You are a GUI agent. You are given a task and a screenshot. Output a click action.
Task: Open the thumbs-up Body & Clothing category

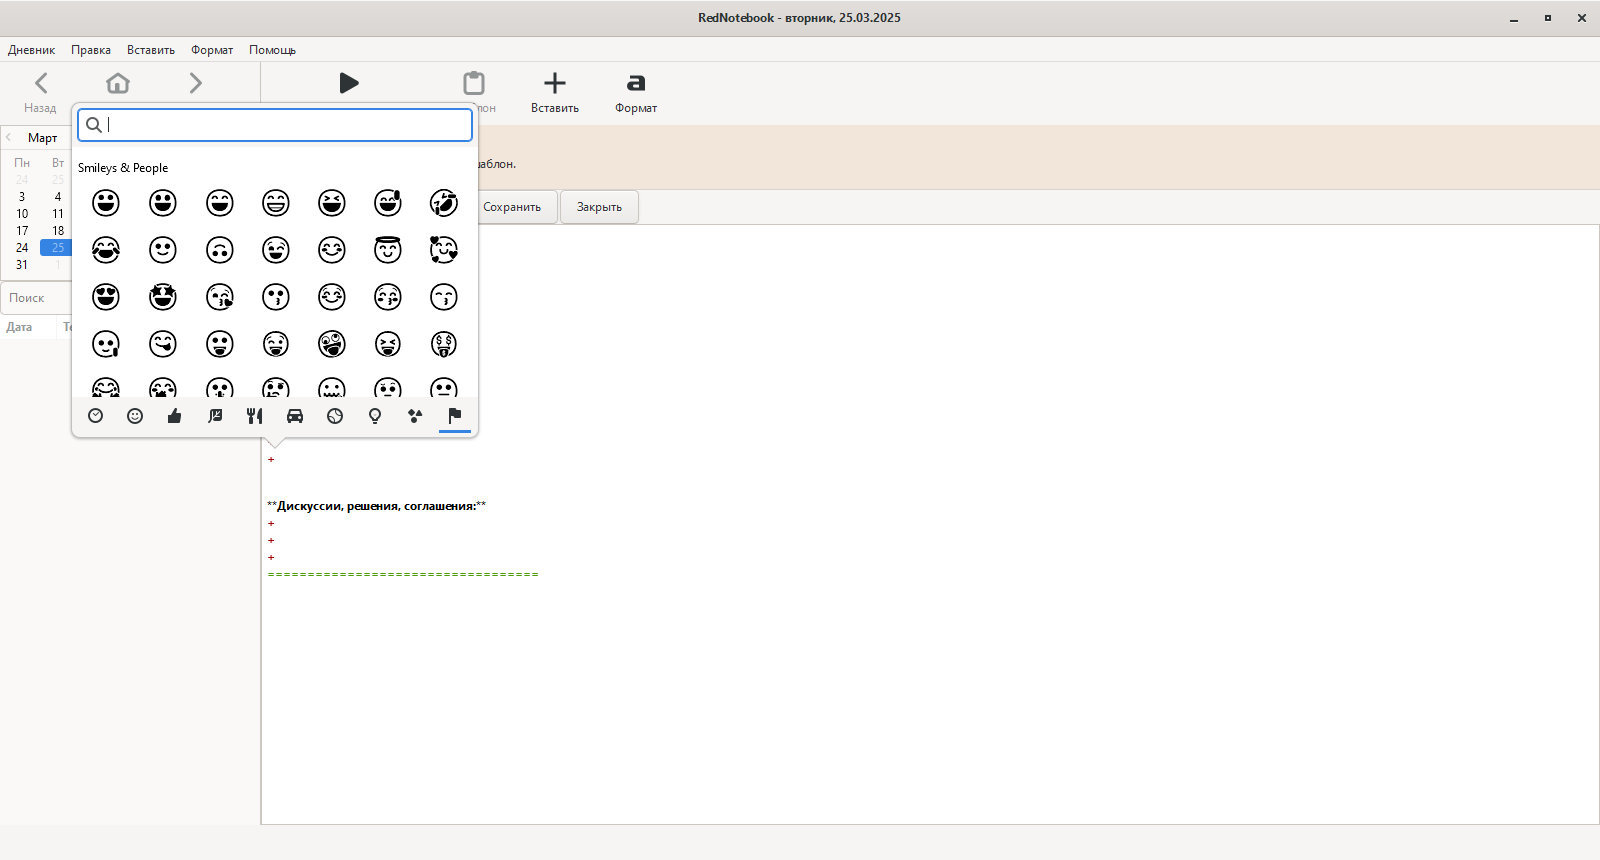[x=175, y=416]
